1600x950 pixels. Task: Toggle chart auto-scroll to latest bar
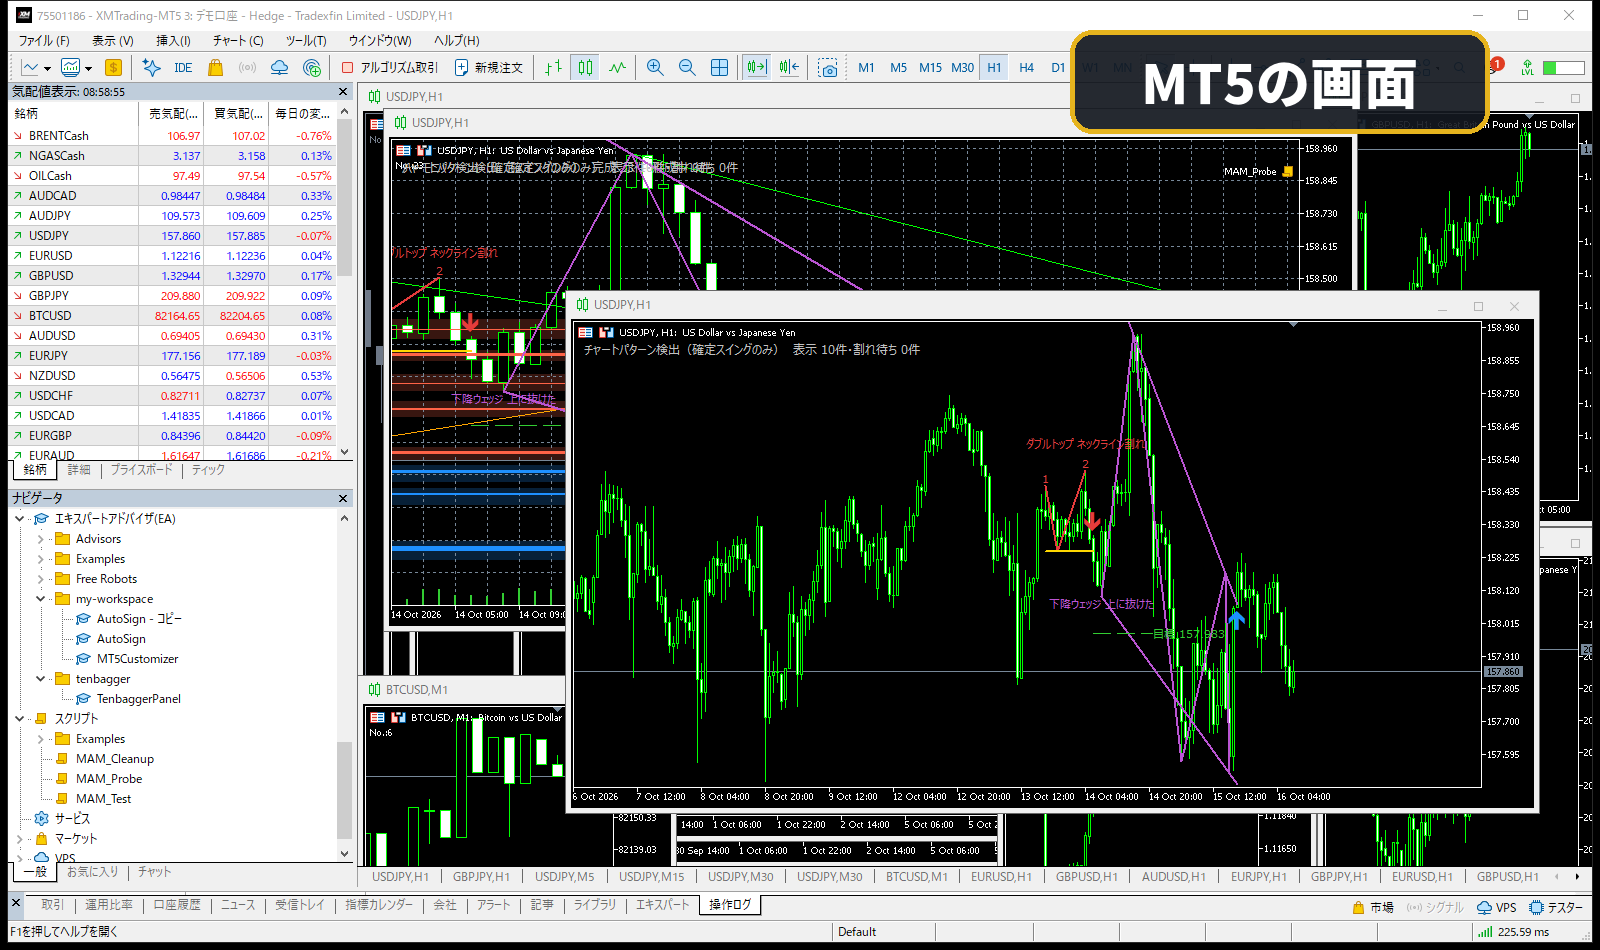757,68
